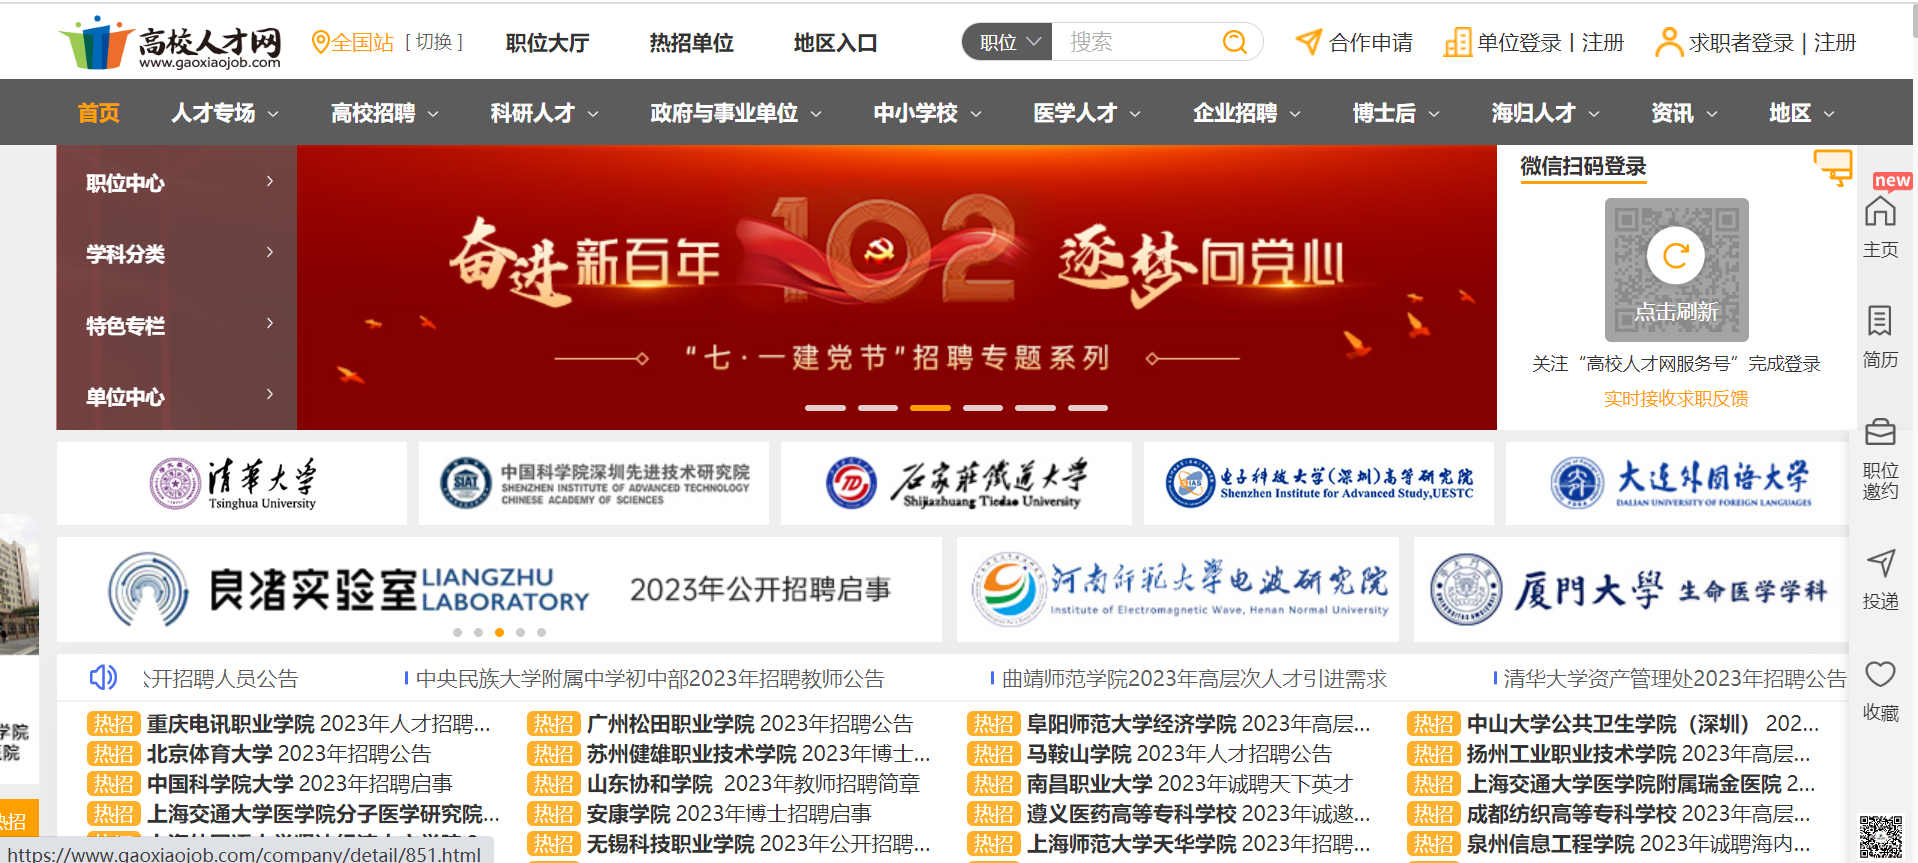This screenshot has width=1918, height=863.
Task: Open 中国科学院深圳先进技术研究院 logo banner
Action: click(594, 484)
